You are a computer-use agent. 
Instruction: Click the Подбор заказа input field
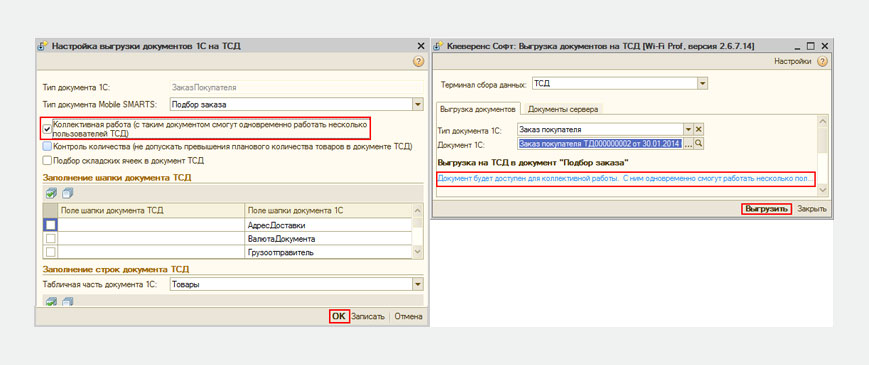coord(290,104)
